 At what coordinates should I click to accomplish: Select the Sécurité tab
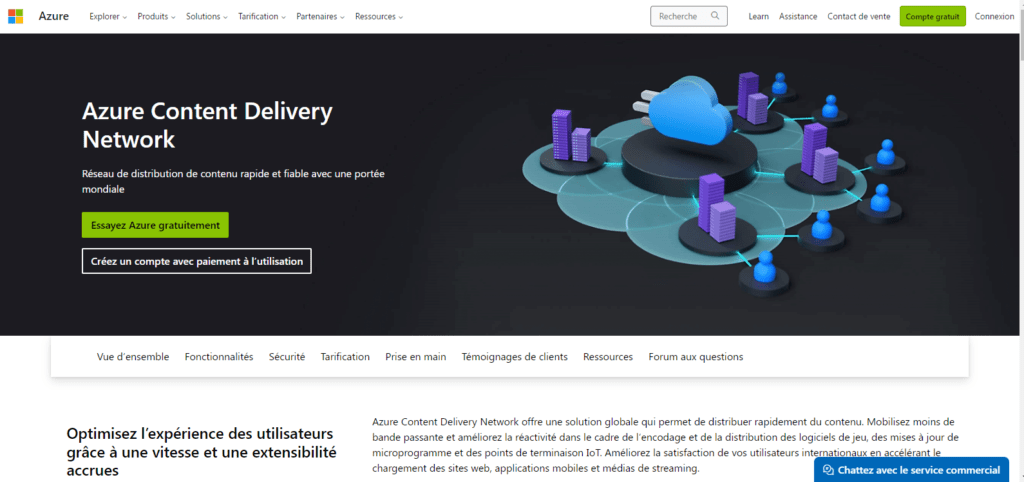[287, 357]
